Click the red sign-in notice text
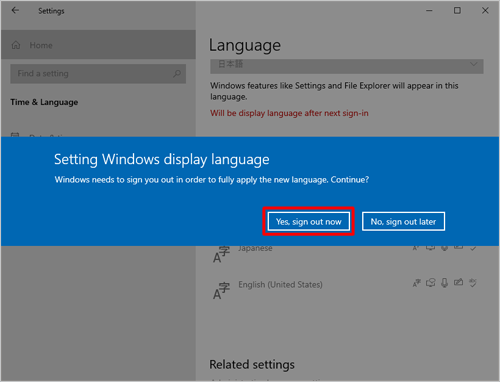The width and height of the screenshot is (500, 382). coord(289,113)
